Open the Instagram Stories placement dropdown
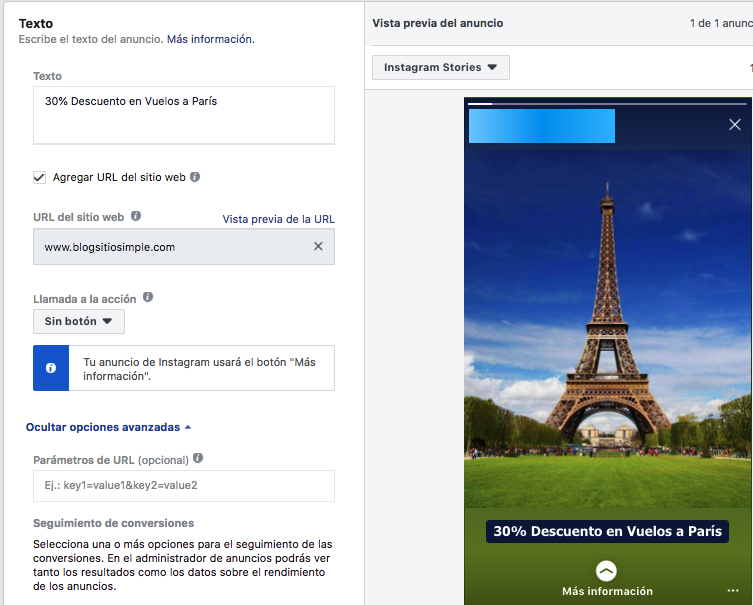 point(441,67)
